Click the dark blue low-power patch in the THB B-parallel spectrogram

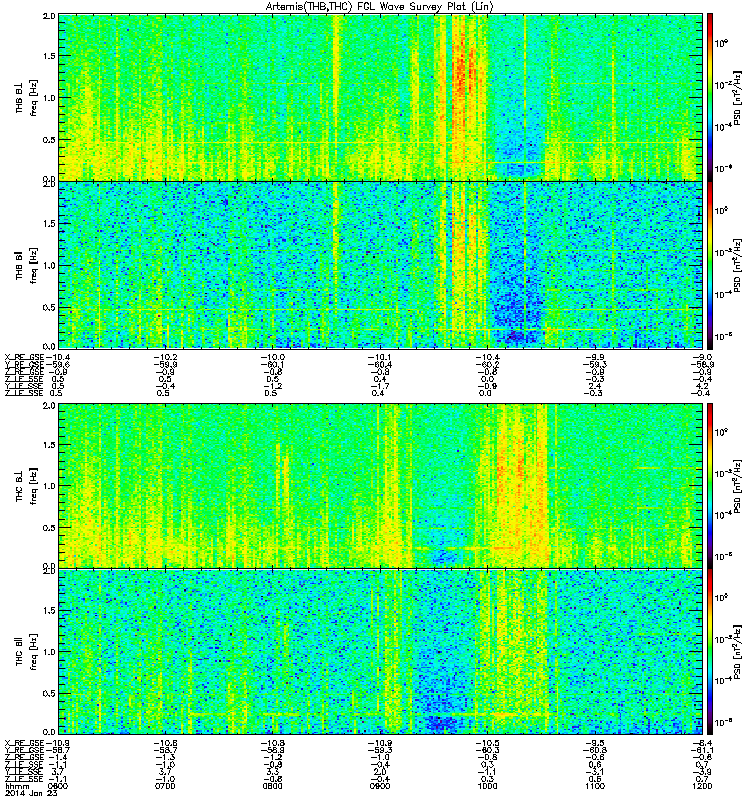516,306
